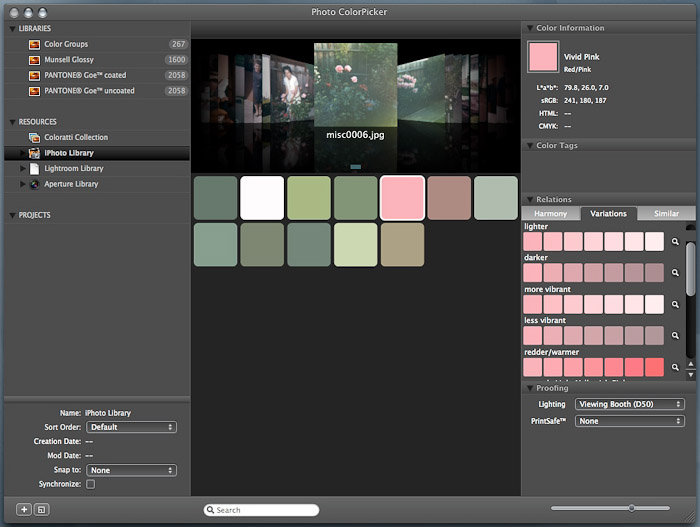Screen dimensions: 700x527
Task: Click the Color Groups library icon
Action: tap(34, 44)
